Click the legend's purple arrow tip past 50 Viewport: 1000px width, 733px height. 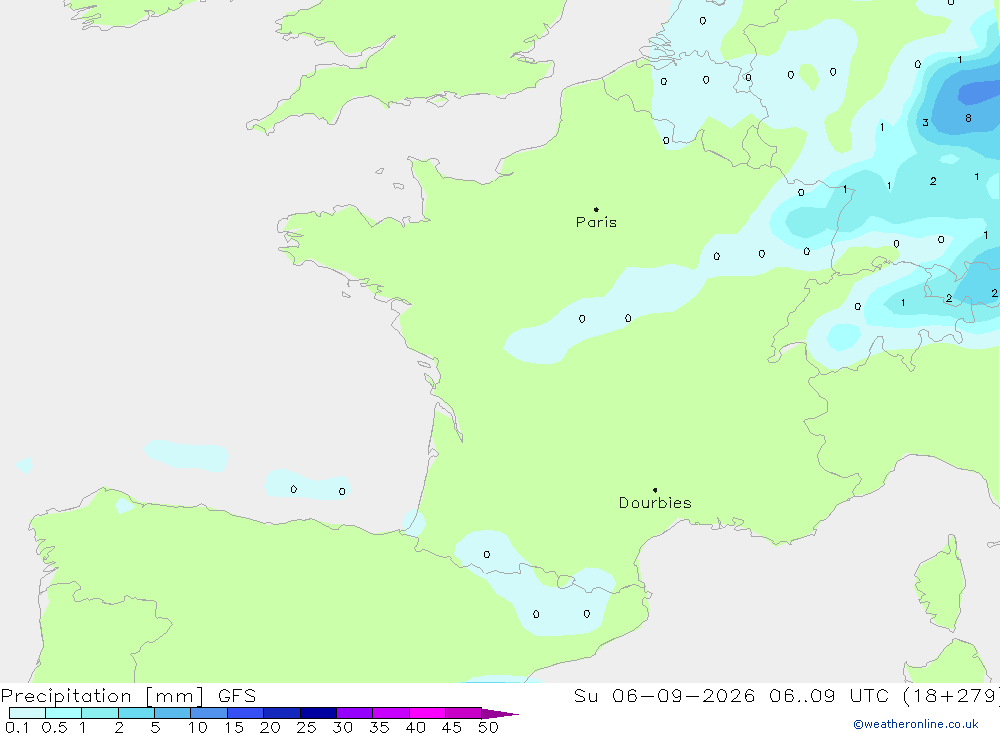[500, 713]
